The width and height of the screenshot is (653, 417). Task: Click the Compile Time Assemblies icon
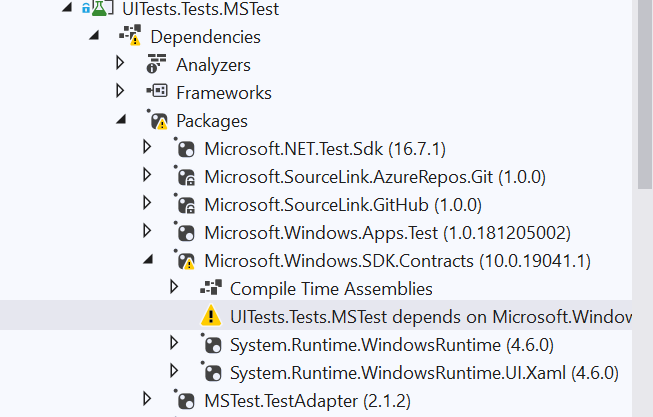point(210,288)
